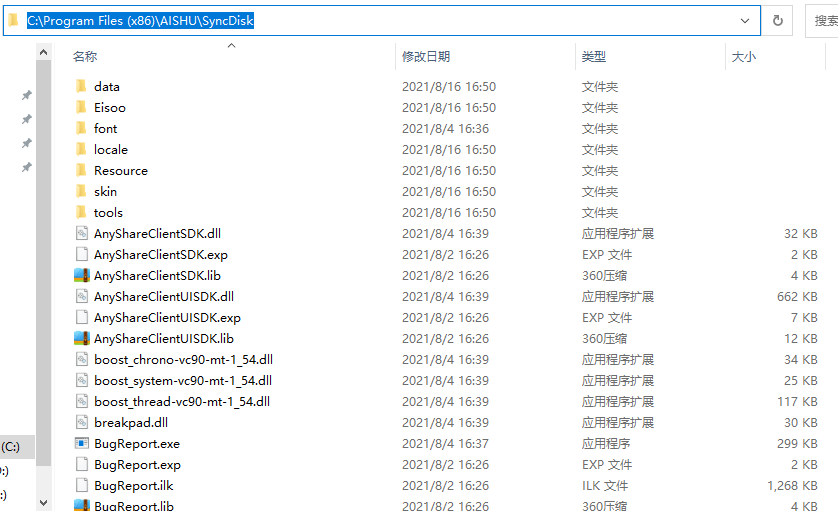Select the breakpad.dll file name
Viewport: 838px width, 523px height.
pyautogui.click(x=131, y=423)
